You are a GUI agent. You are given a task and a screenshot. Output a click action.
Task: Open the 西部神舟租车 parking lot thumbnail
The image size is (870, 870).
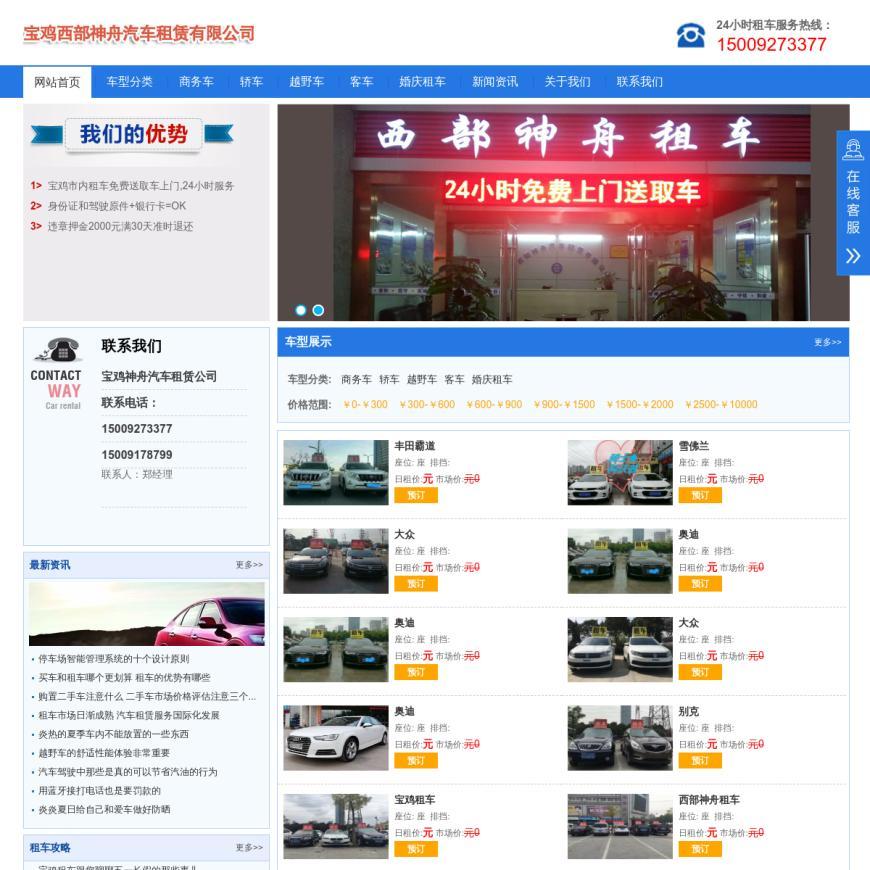point(620,826)
